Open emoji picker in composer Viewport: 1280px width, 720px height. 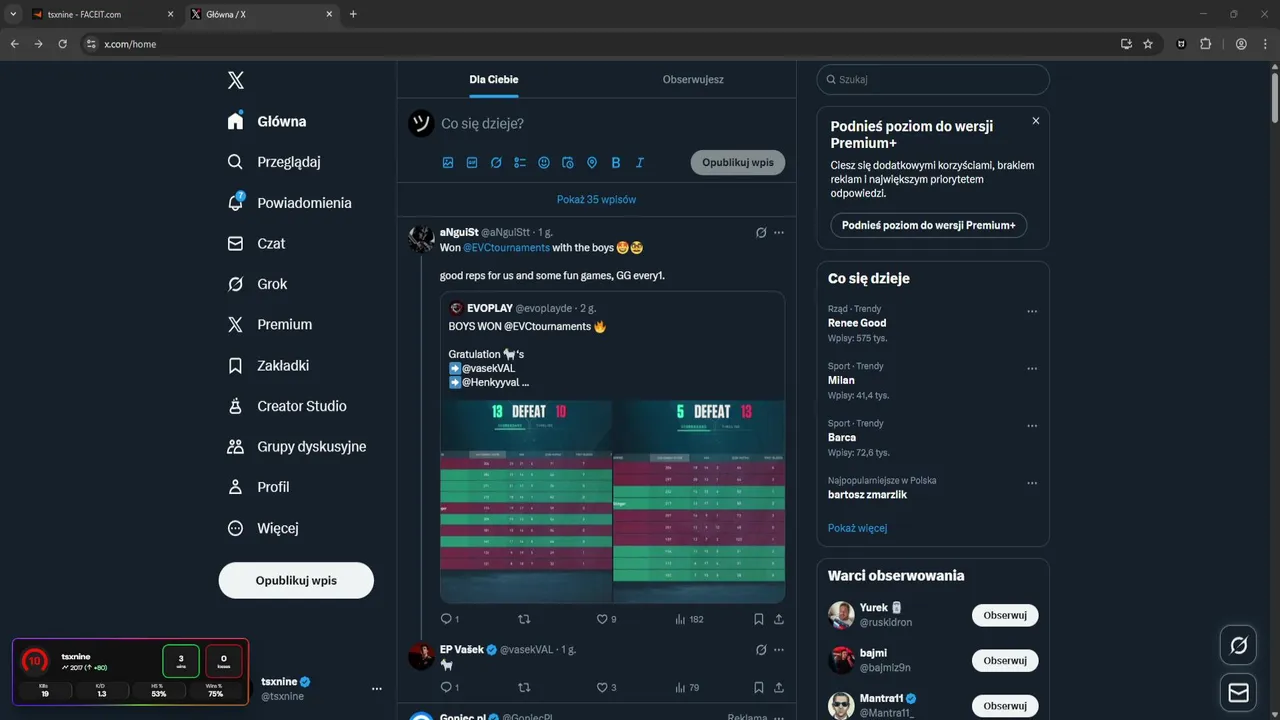coord(544,162)
